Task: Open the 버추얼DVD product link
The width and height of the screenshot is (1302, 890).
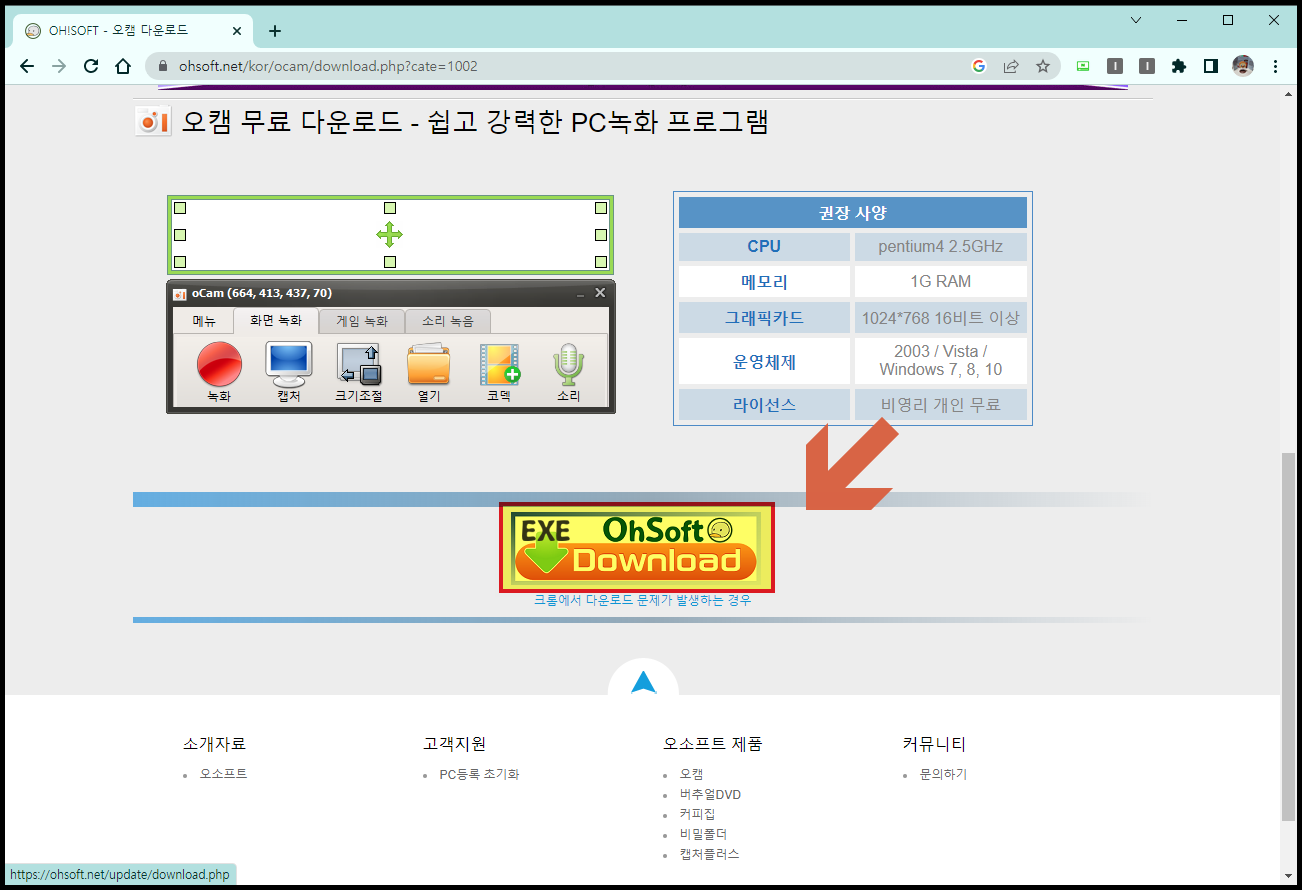Action: tap(710, 794)
